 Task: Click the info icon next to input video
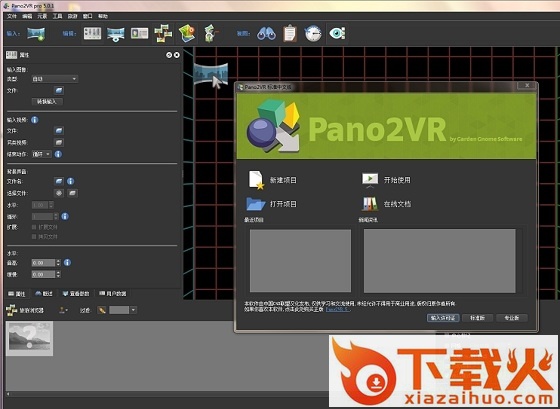35,120
